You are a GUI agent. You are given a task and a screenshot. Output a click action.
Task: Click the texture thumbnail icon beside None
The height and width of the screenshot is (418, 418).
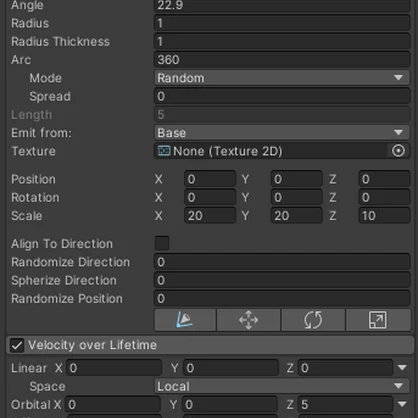coord(164,151)
